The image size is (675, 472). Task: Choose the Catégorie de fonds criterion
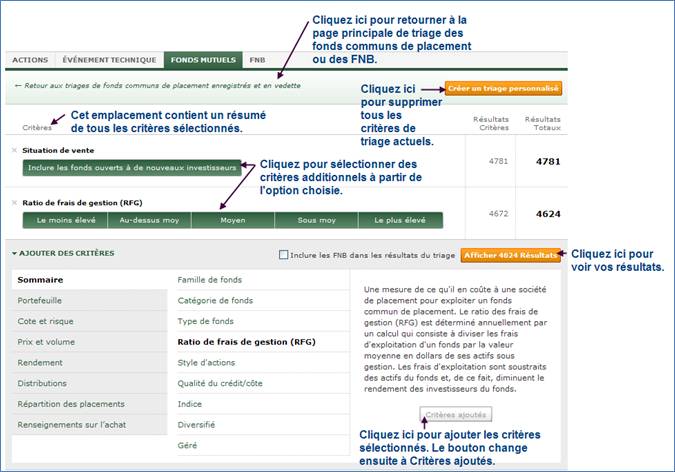[x=263, y=301]
